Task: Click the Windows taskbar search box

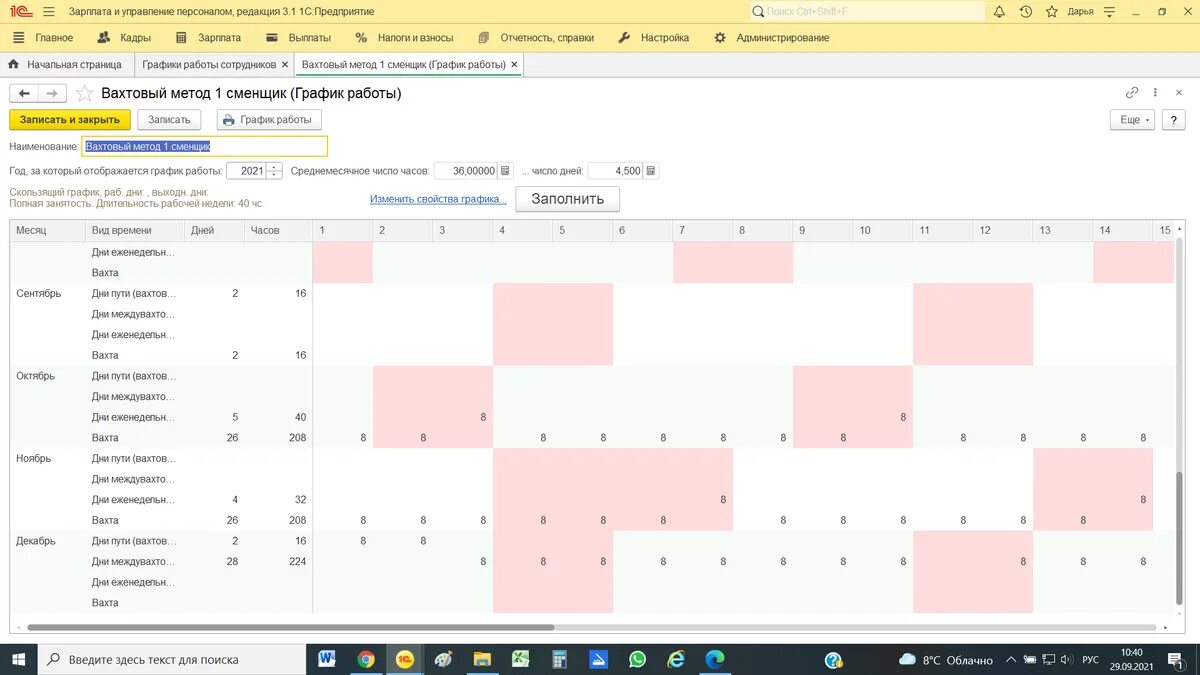Action: point(171,659)
